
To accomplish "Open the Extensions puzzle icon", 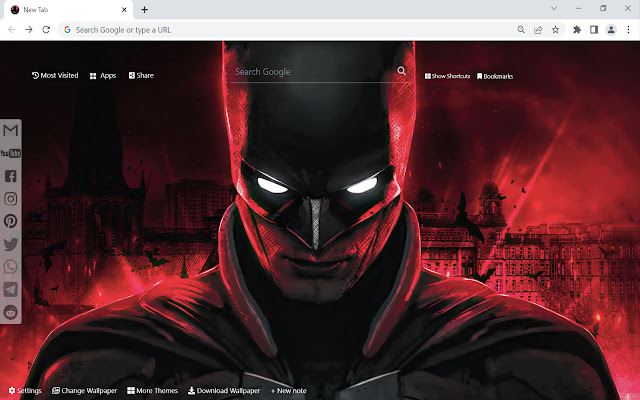I will pyautogui.click(x=577, y=30).
